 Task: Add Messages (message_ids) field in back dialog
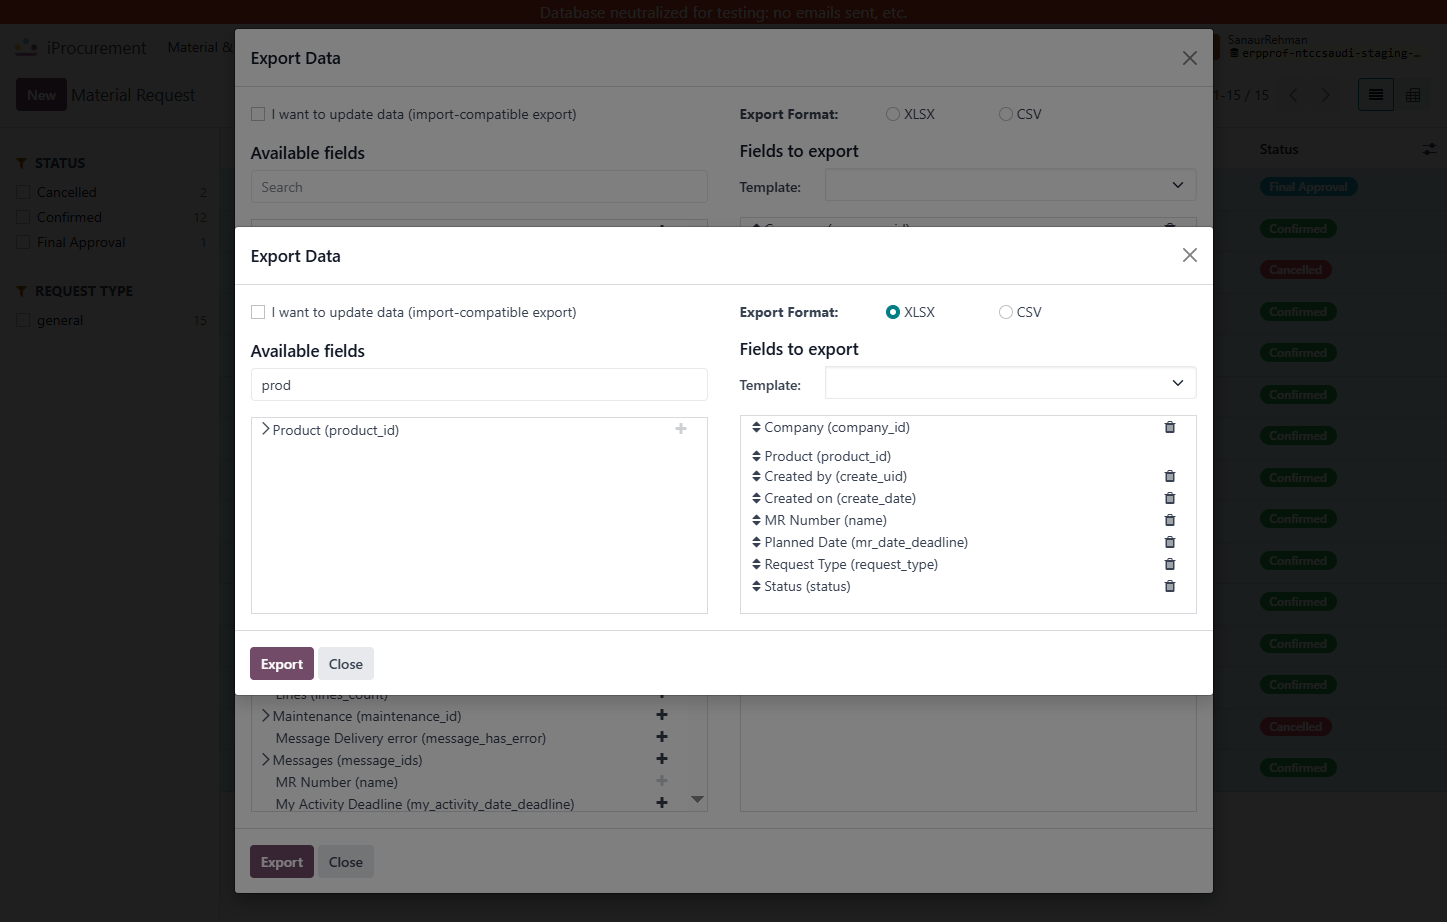tap(662, 759)
